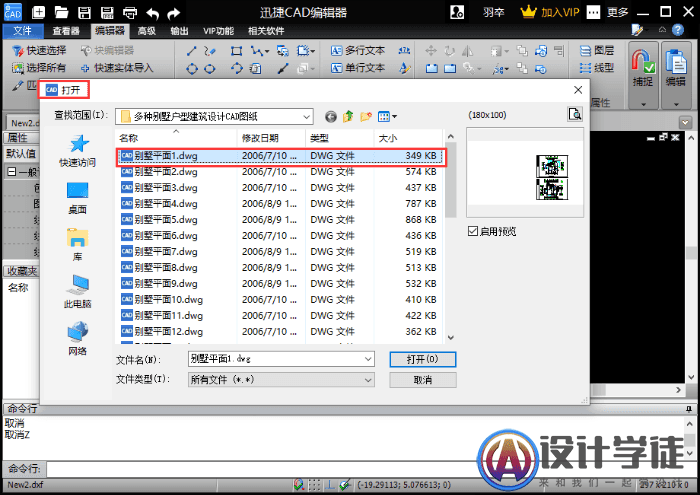Switch to the VIP功能 tab
Screen dimensions: 700x495
(x=218, y=30)
